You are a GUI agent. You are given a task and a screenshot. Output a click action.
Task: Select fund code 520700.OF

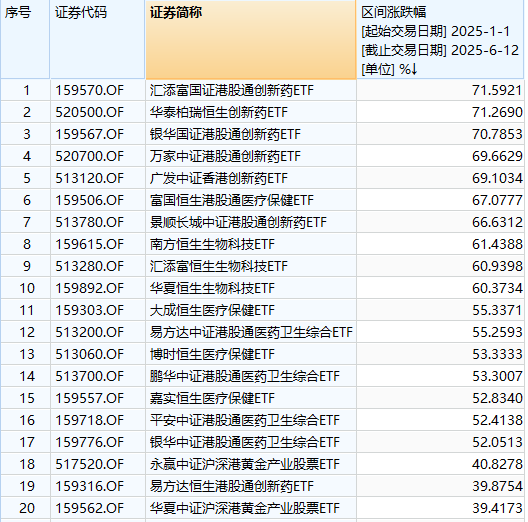point(90,156)
